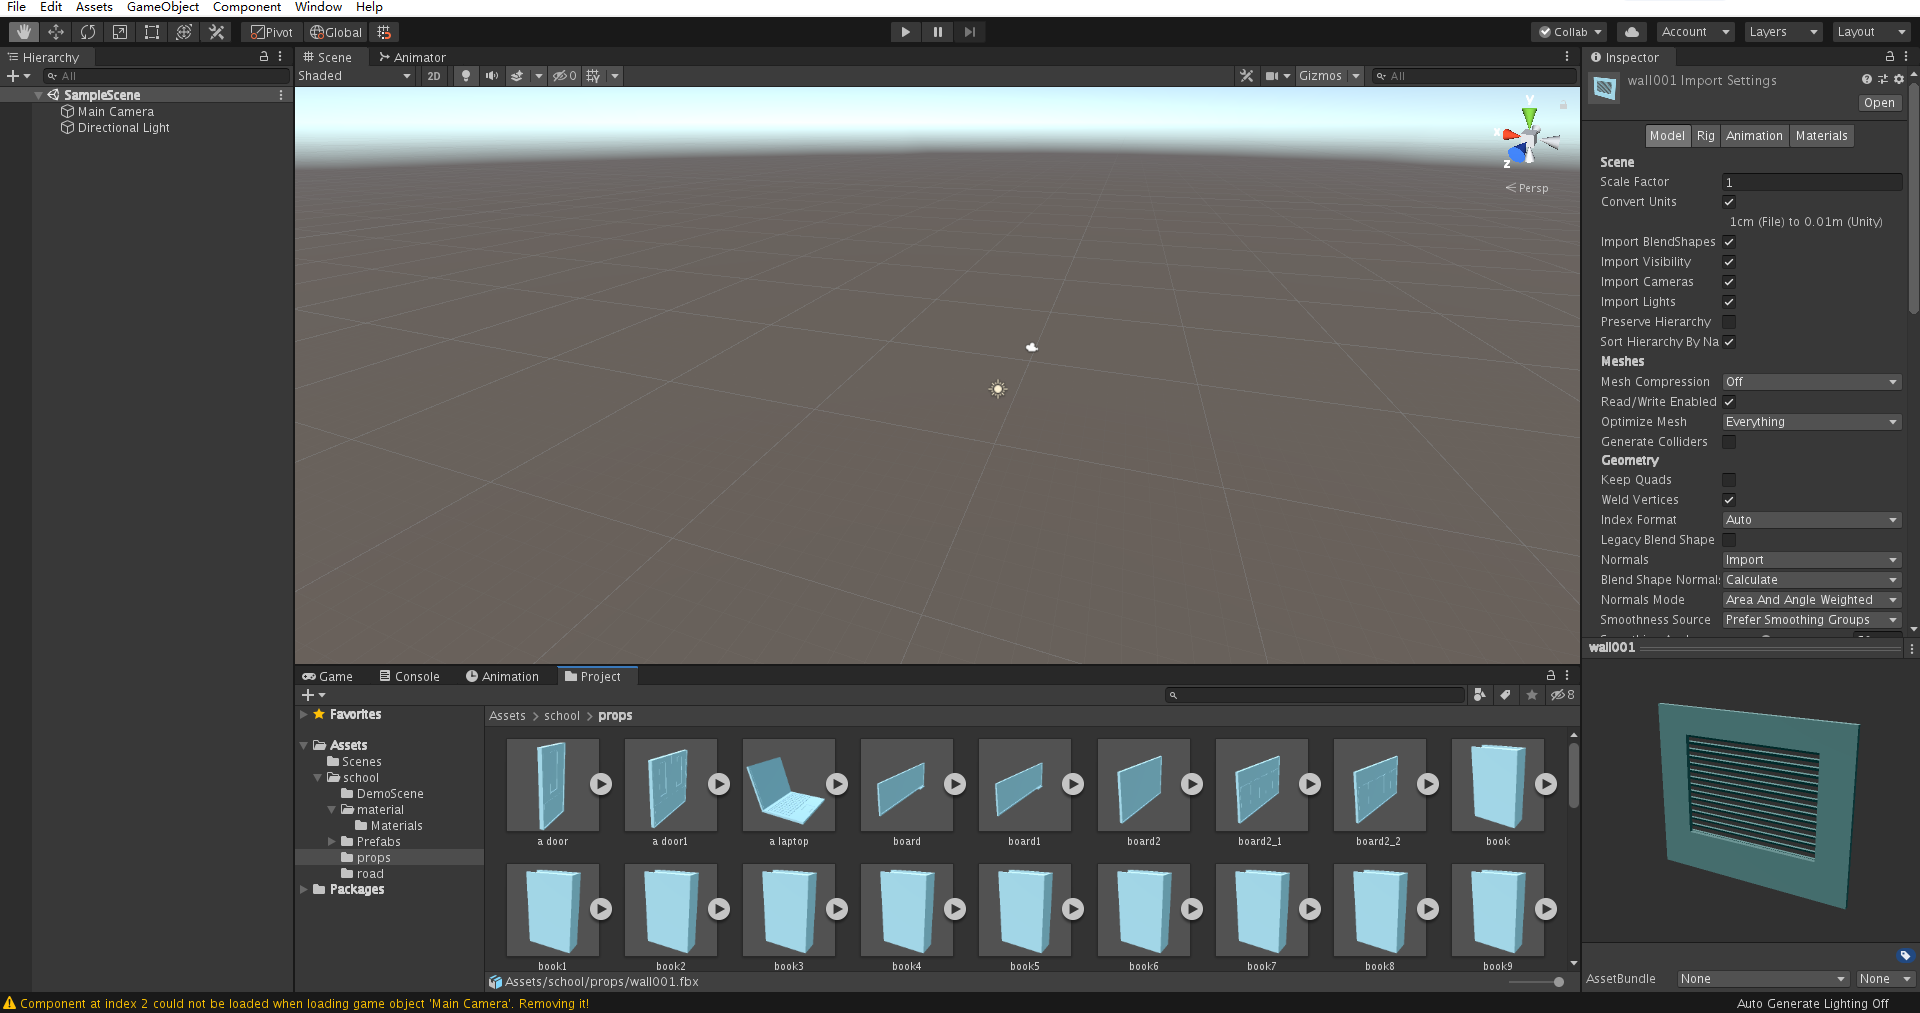Click the Collab button
The height and width of the screenshot is (1013, 1920).
point(1569,32)
